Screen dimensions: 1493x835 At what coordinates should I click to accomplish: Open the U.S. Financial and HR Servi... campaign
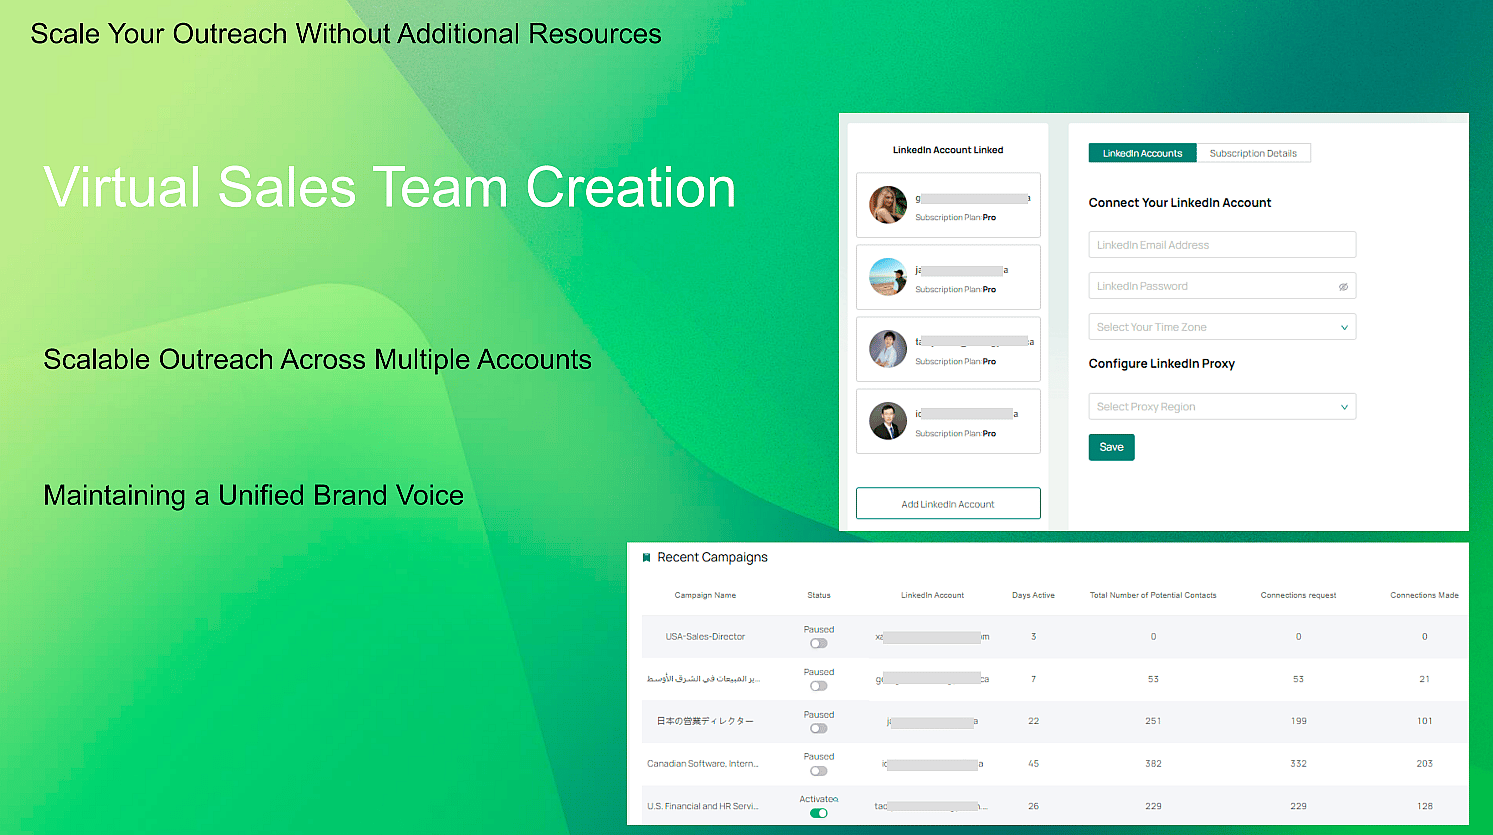(703, 806)
